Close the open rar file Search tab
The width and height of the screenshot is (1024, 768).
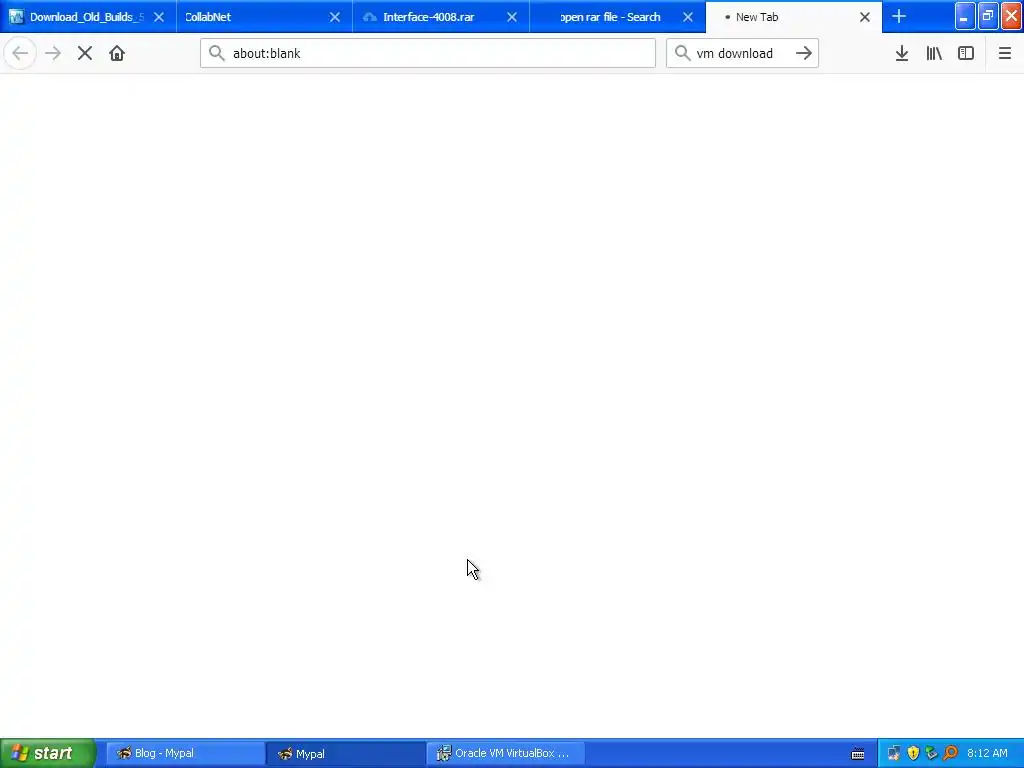click(688, 17)
